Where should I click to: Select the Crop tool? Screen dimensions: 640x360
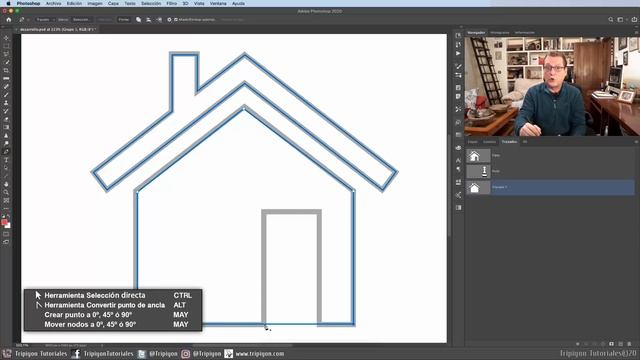point(6,71)
